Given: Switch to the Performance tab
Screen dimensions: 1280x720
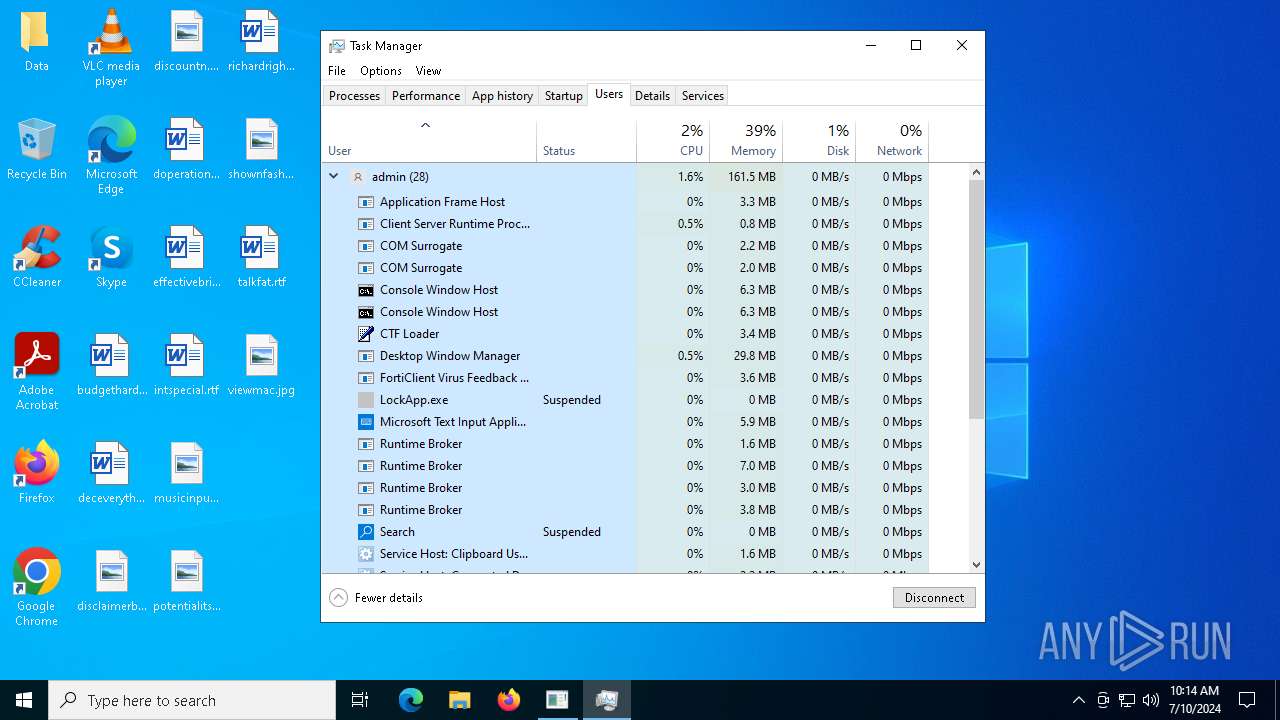Looking at the screenshot, I should tap(426, 96).
